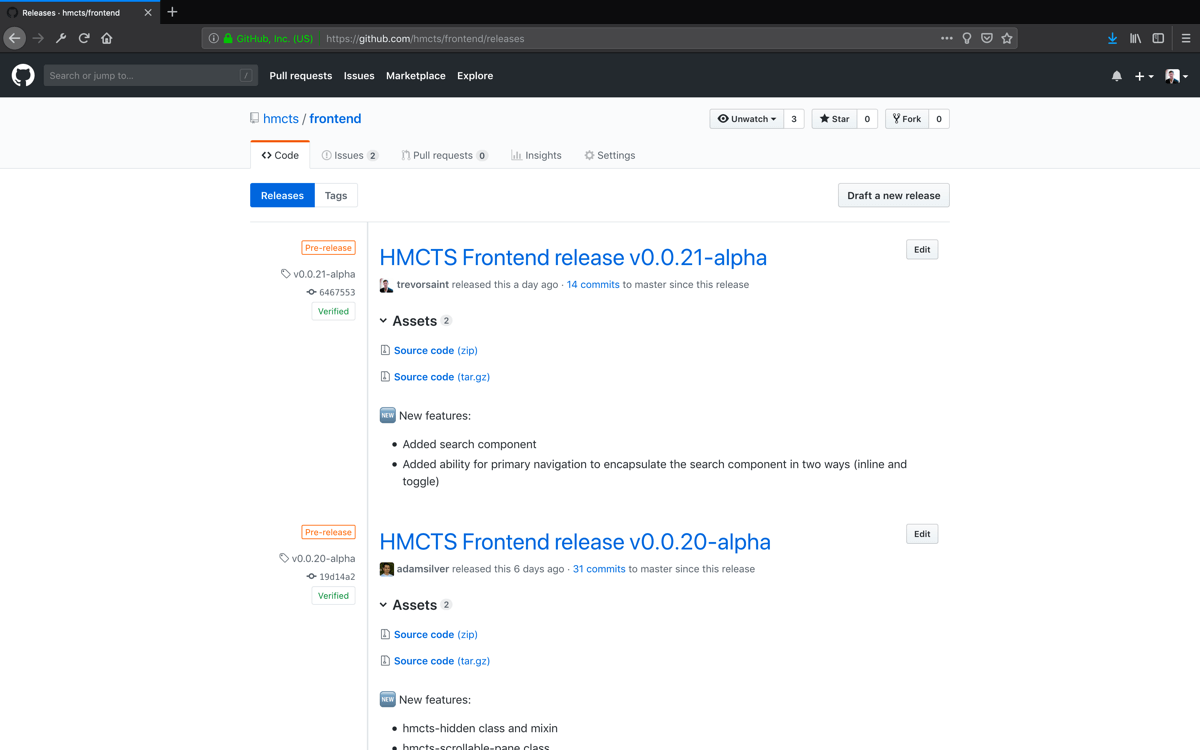Open the plus create-new dropdown
The width and height of the screenshot is (1200, 750).
coord(1144,76)
